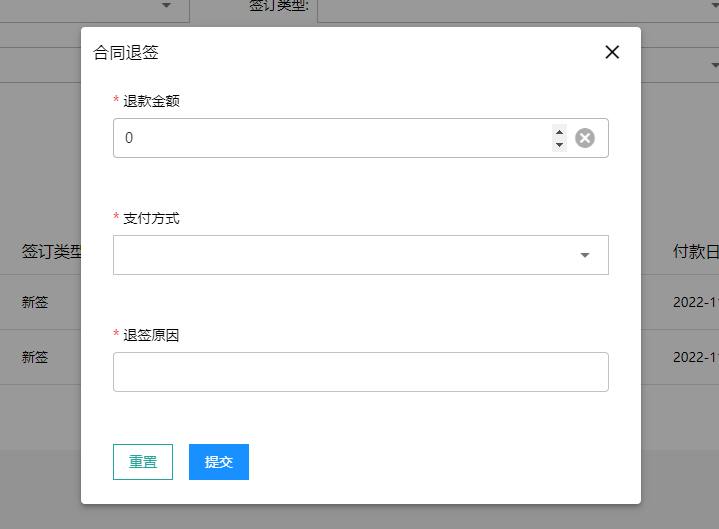
Task: Submit the form with 提交 button
Action: (x=219, y=462)
